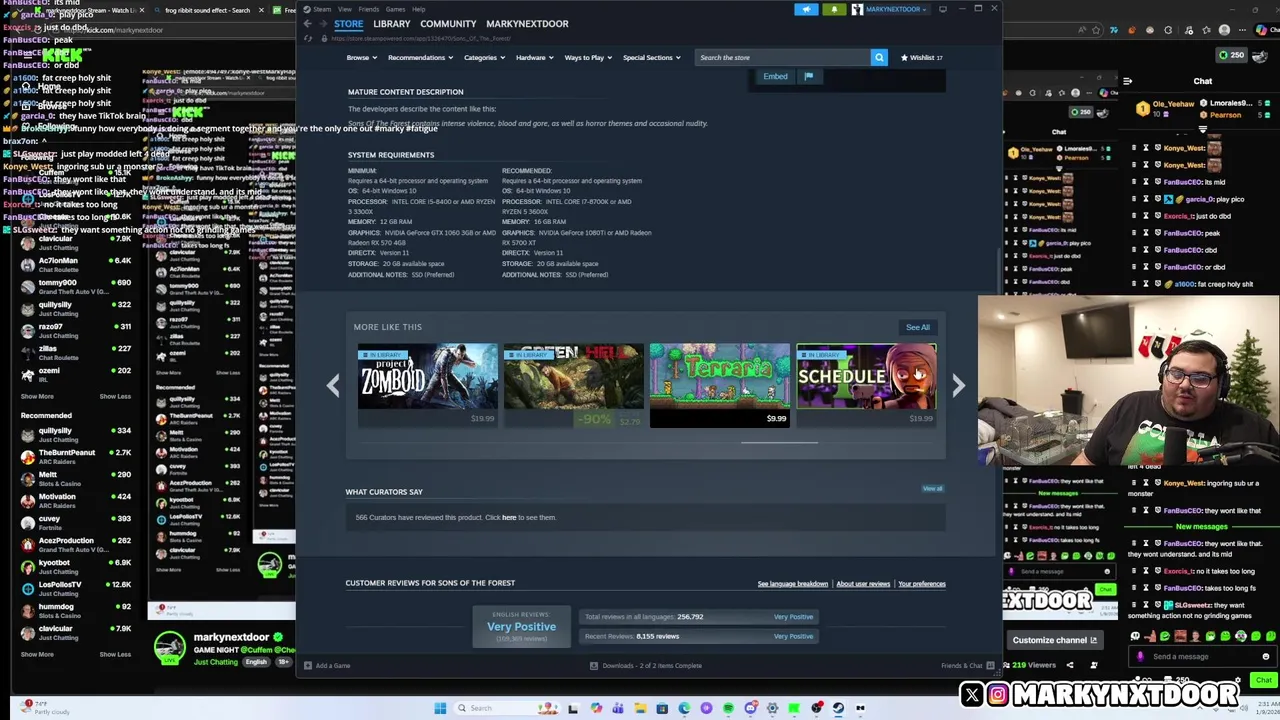Open the Wishlist link
The image size is (1280, 720).
921,57
